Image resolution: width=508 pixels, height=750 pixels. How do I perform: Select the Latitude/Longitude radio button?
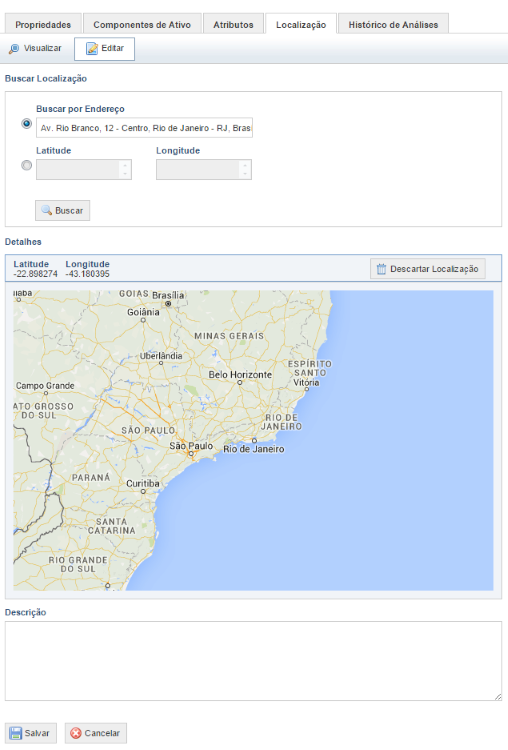tap(27, 165)
